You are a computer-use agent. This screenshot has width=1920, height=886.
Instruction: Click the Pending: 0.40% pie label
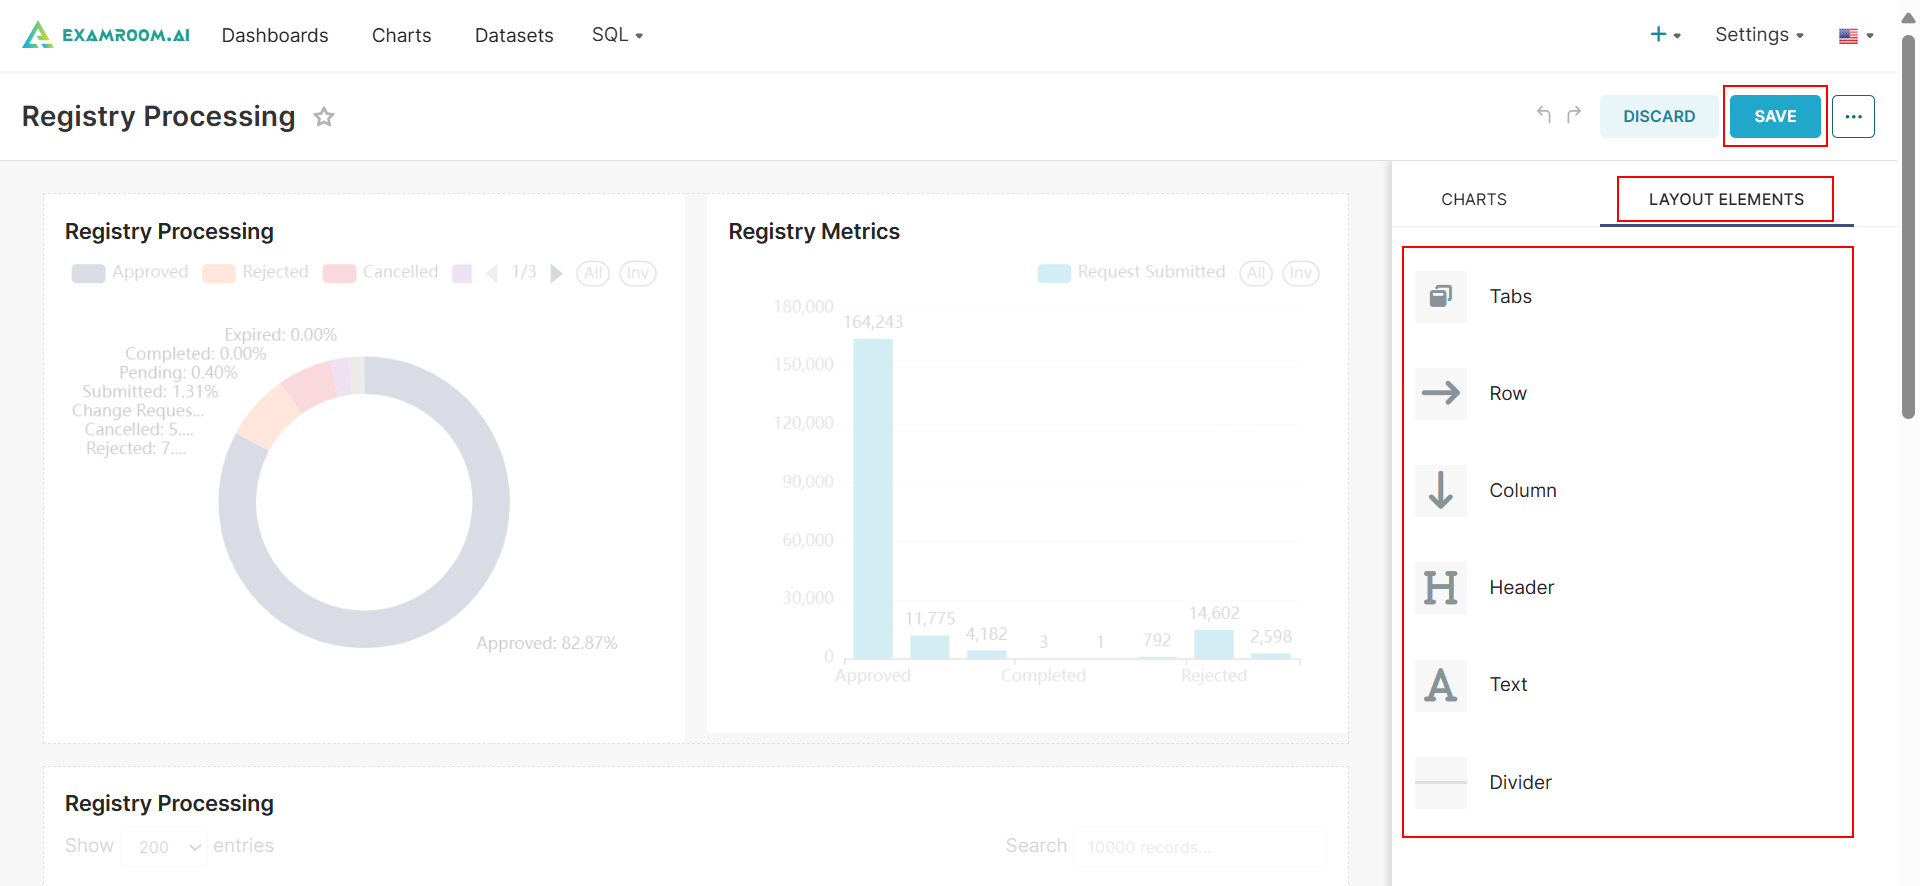(178, 373)
